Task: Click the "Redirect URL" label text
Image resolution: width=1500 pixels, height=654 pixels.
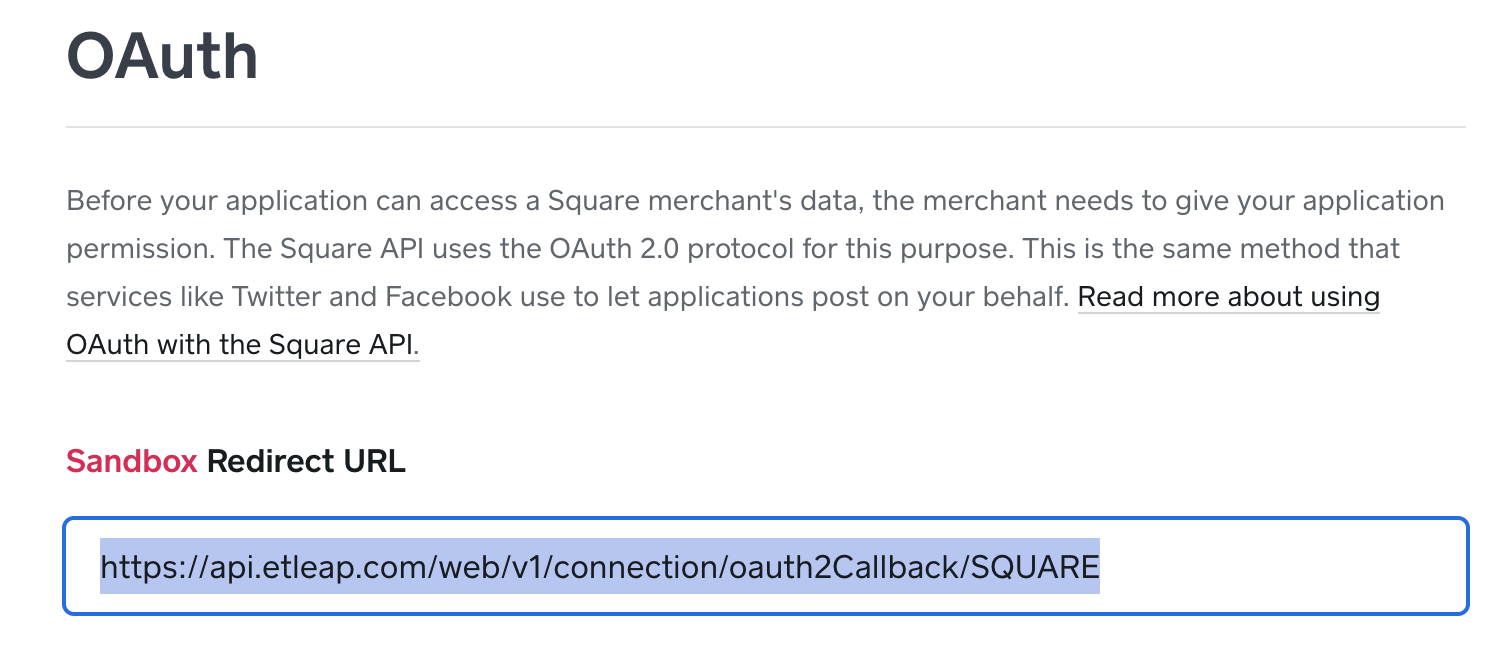Action: (306, 461)
